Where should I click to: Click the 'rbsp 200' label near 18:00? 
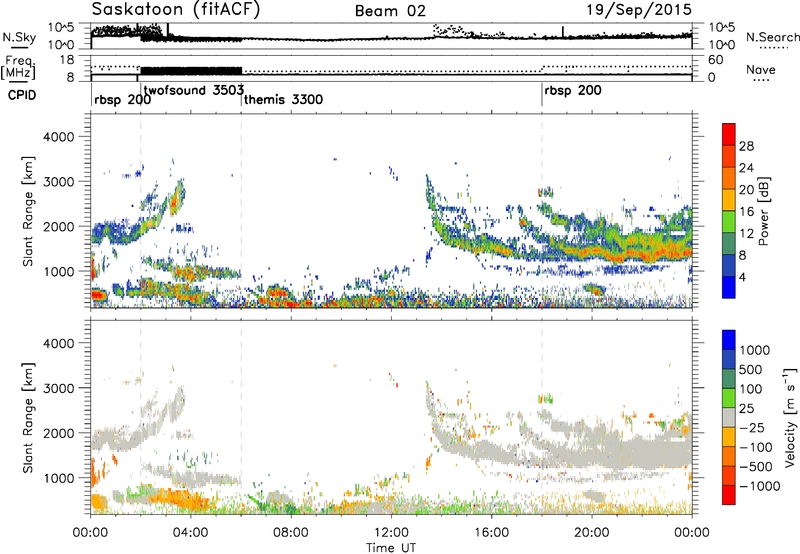coord(573,91)
